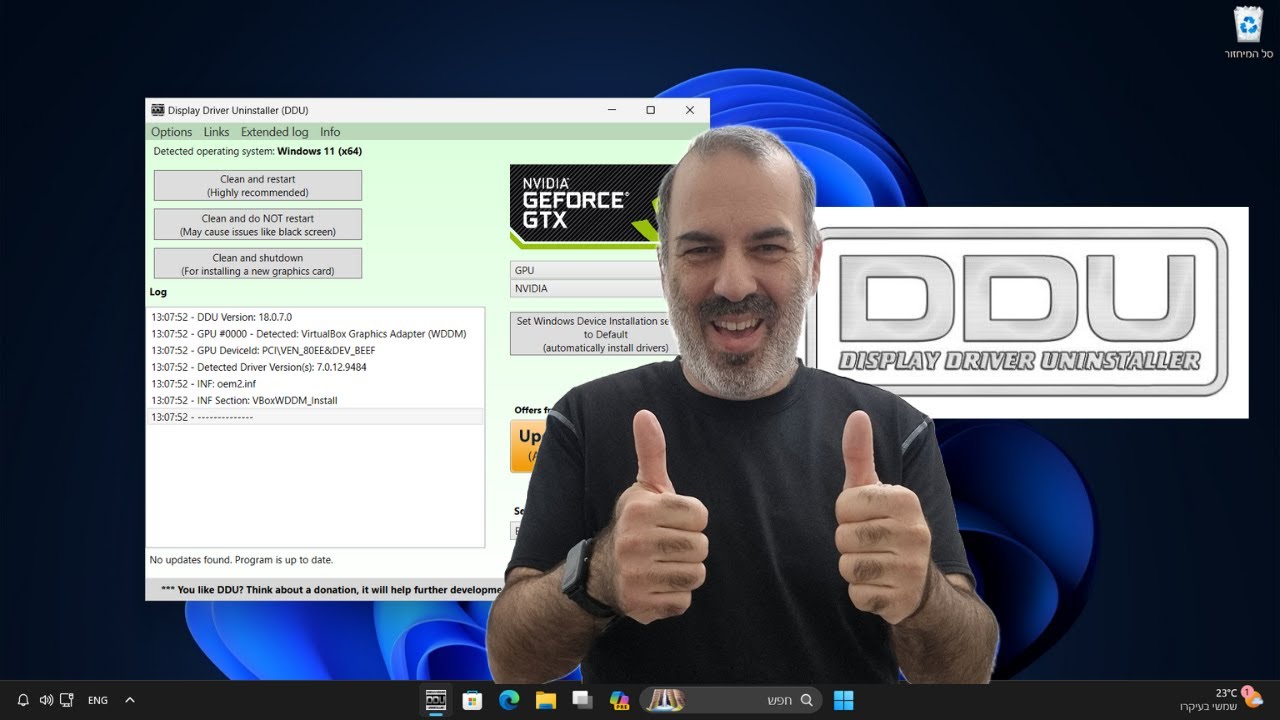
Task: Select log line INF: oem2.inf
Action: coord(315,384)
